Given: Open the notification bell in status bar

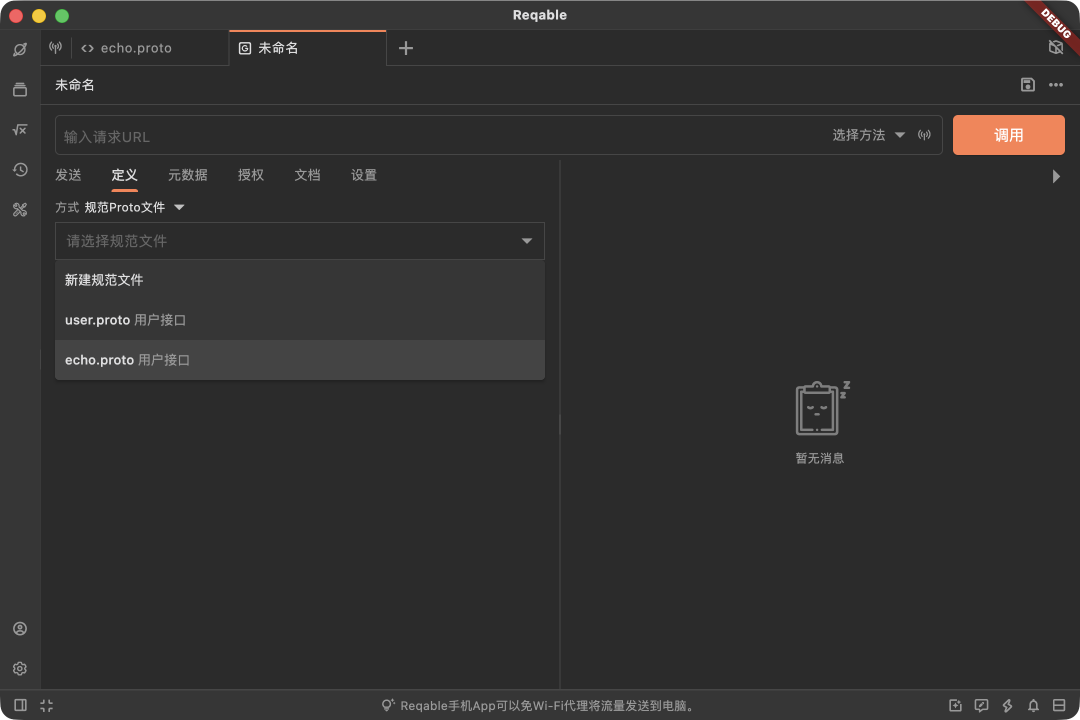Looking at the screenshot, I should (x=1033, y=705).
